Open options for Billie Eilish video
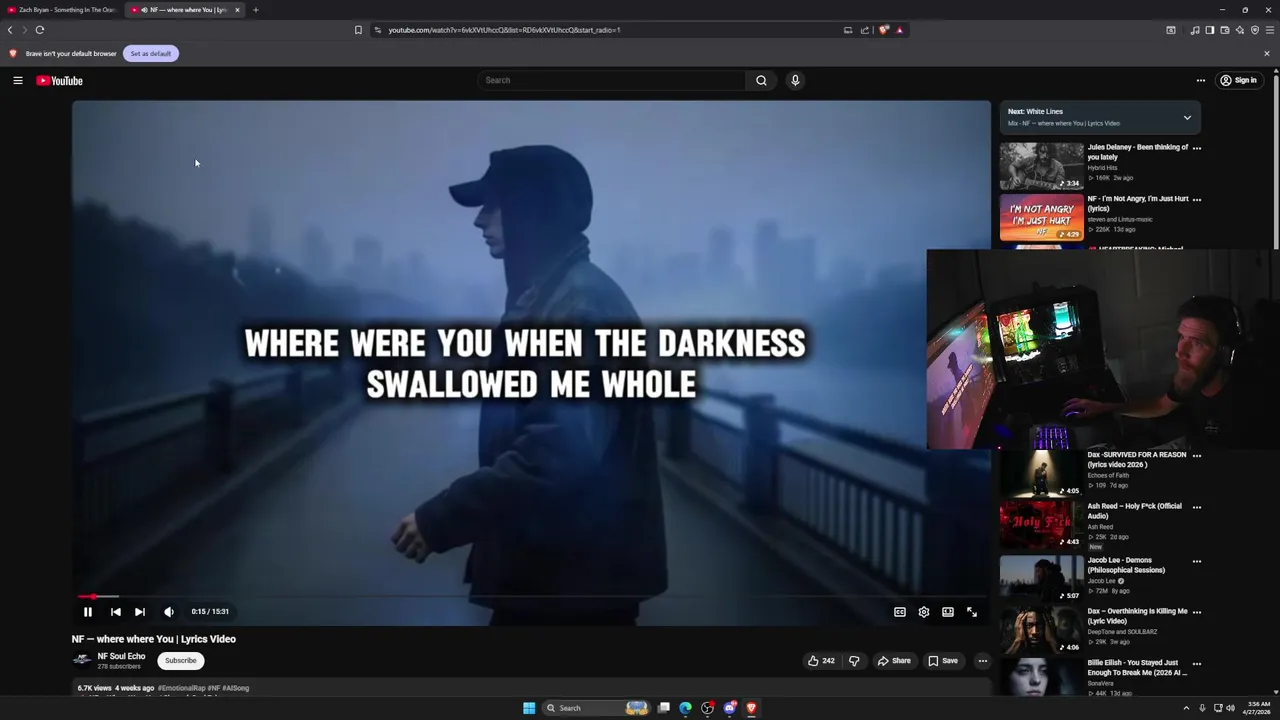Screen dimensions: 1280x720 1197,663
